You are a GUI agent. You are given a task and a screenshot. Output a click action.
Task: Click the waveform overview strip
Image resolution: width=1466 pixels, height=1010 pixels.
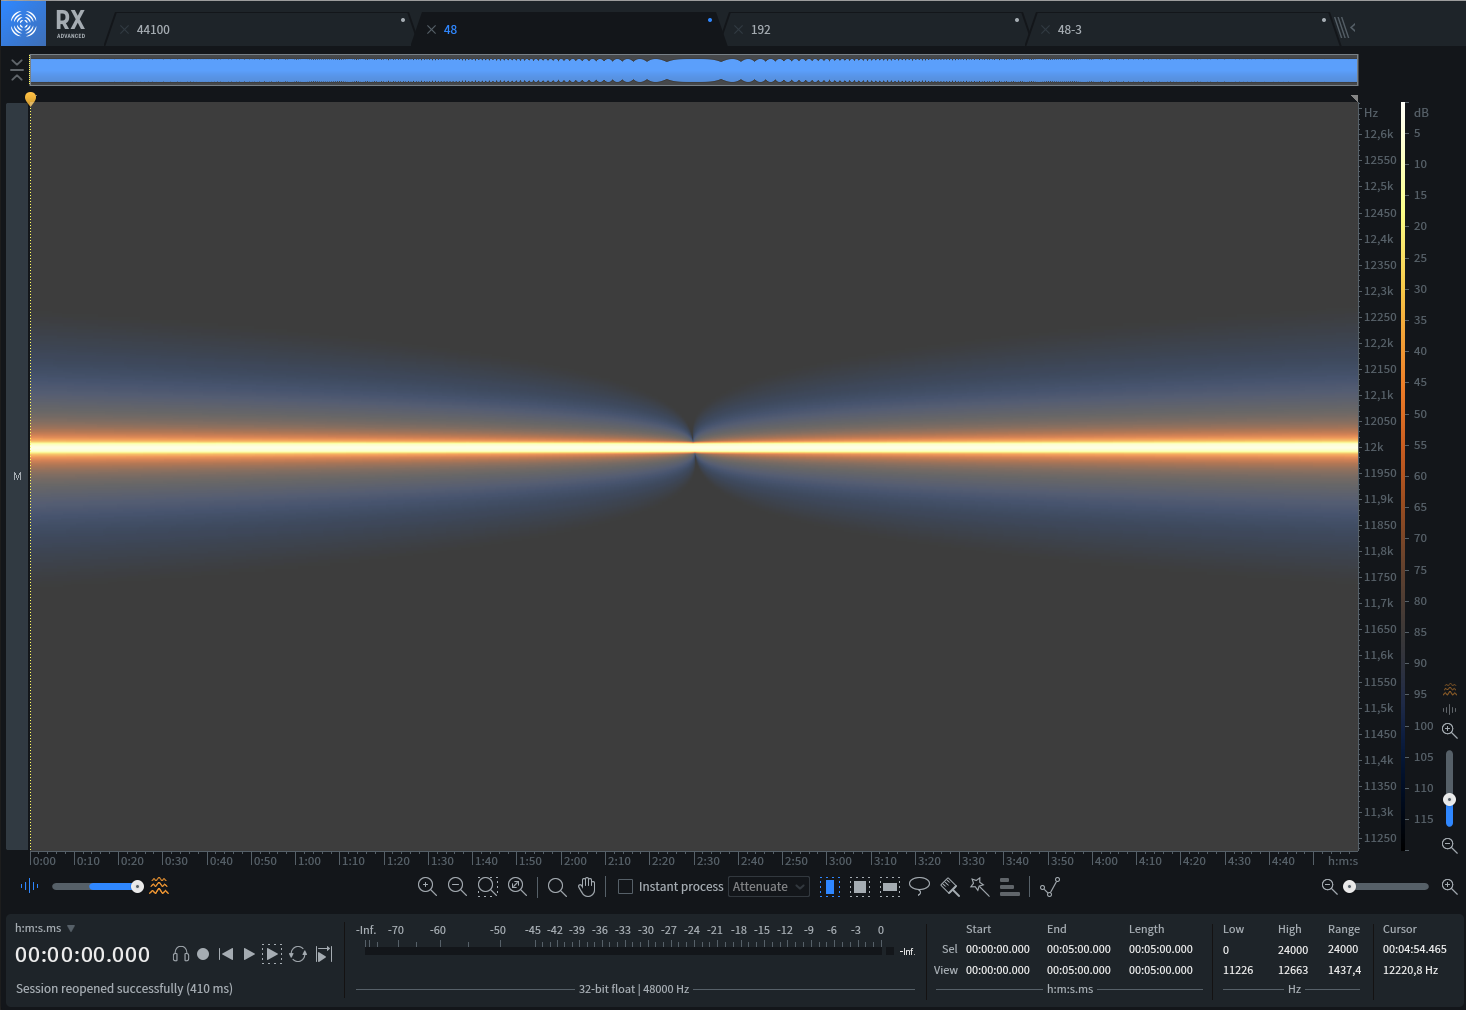693,70
